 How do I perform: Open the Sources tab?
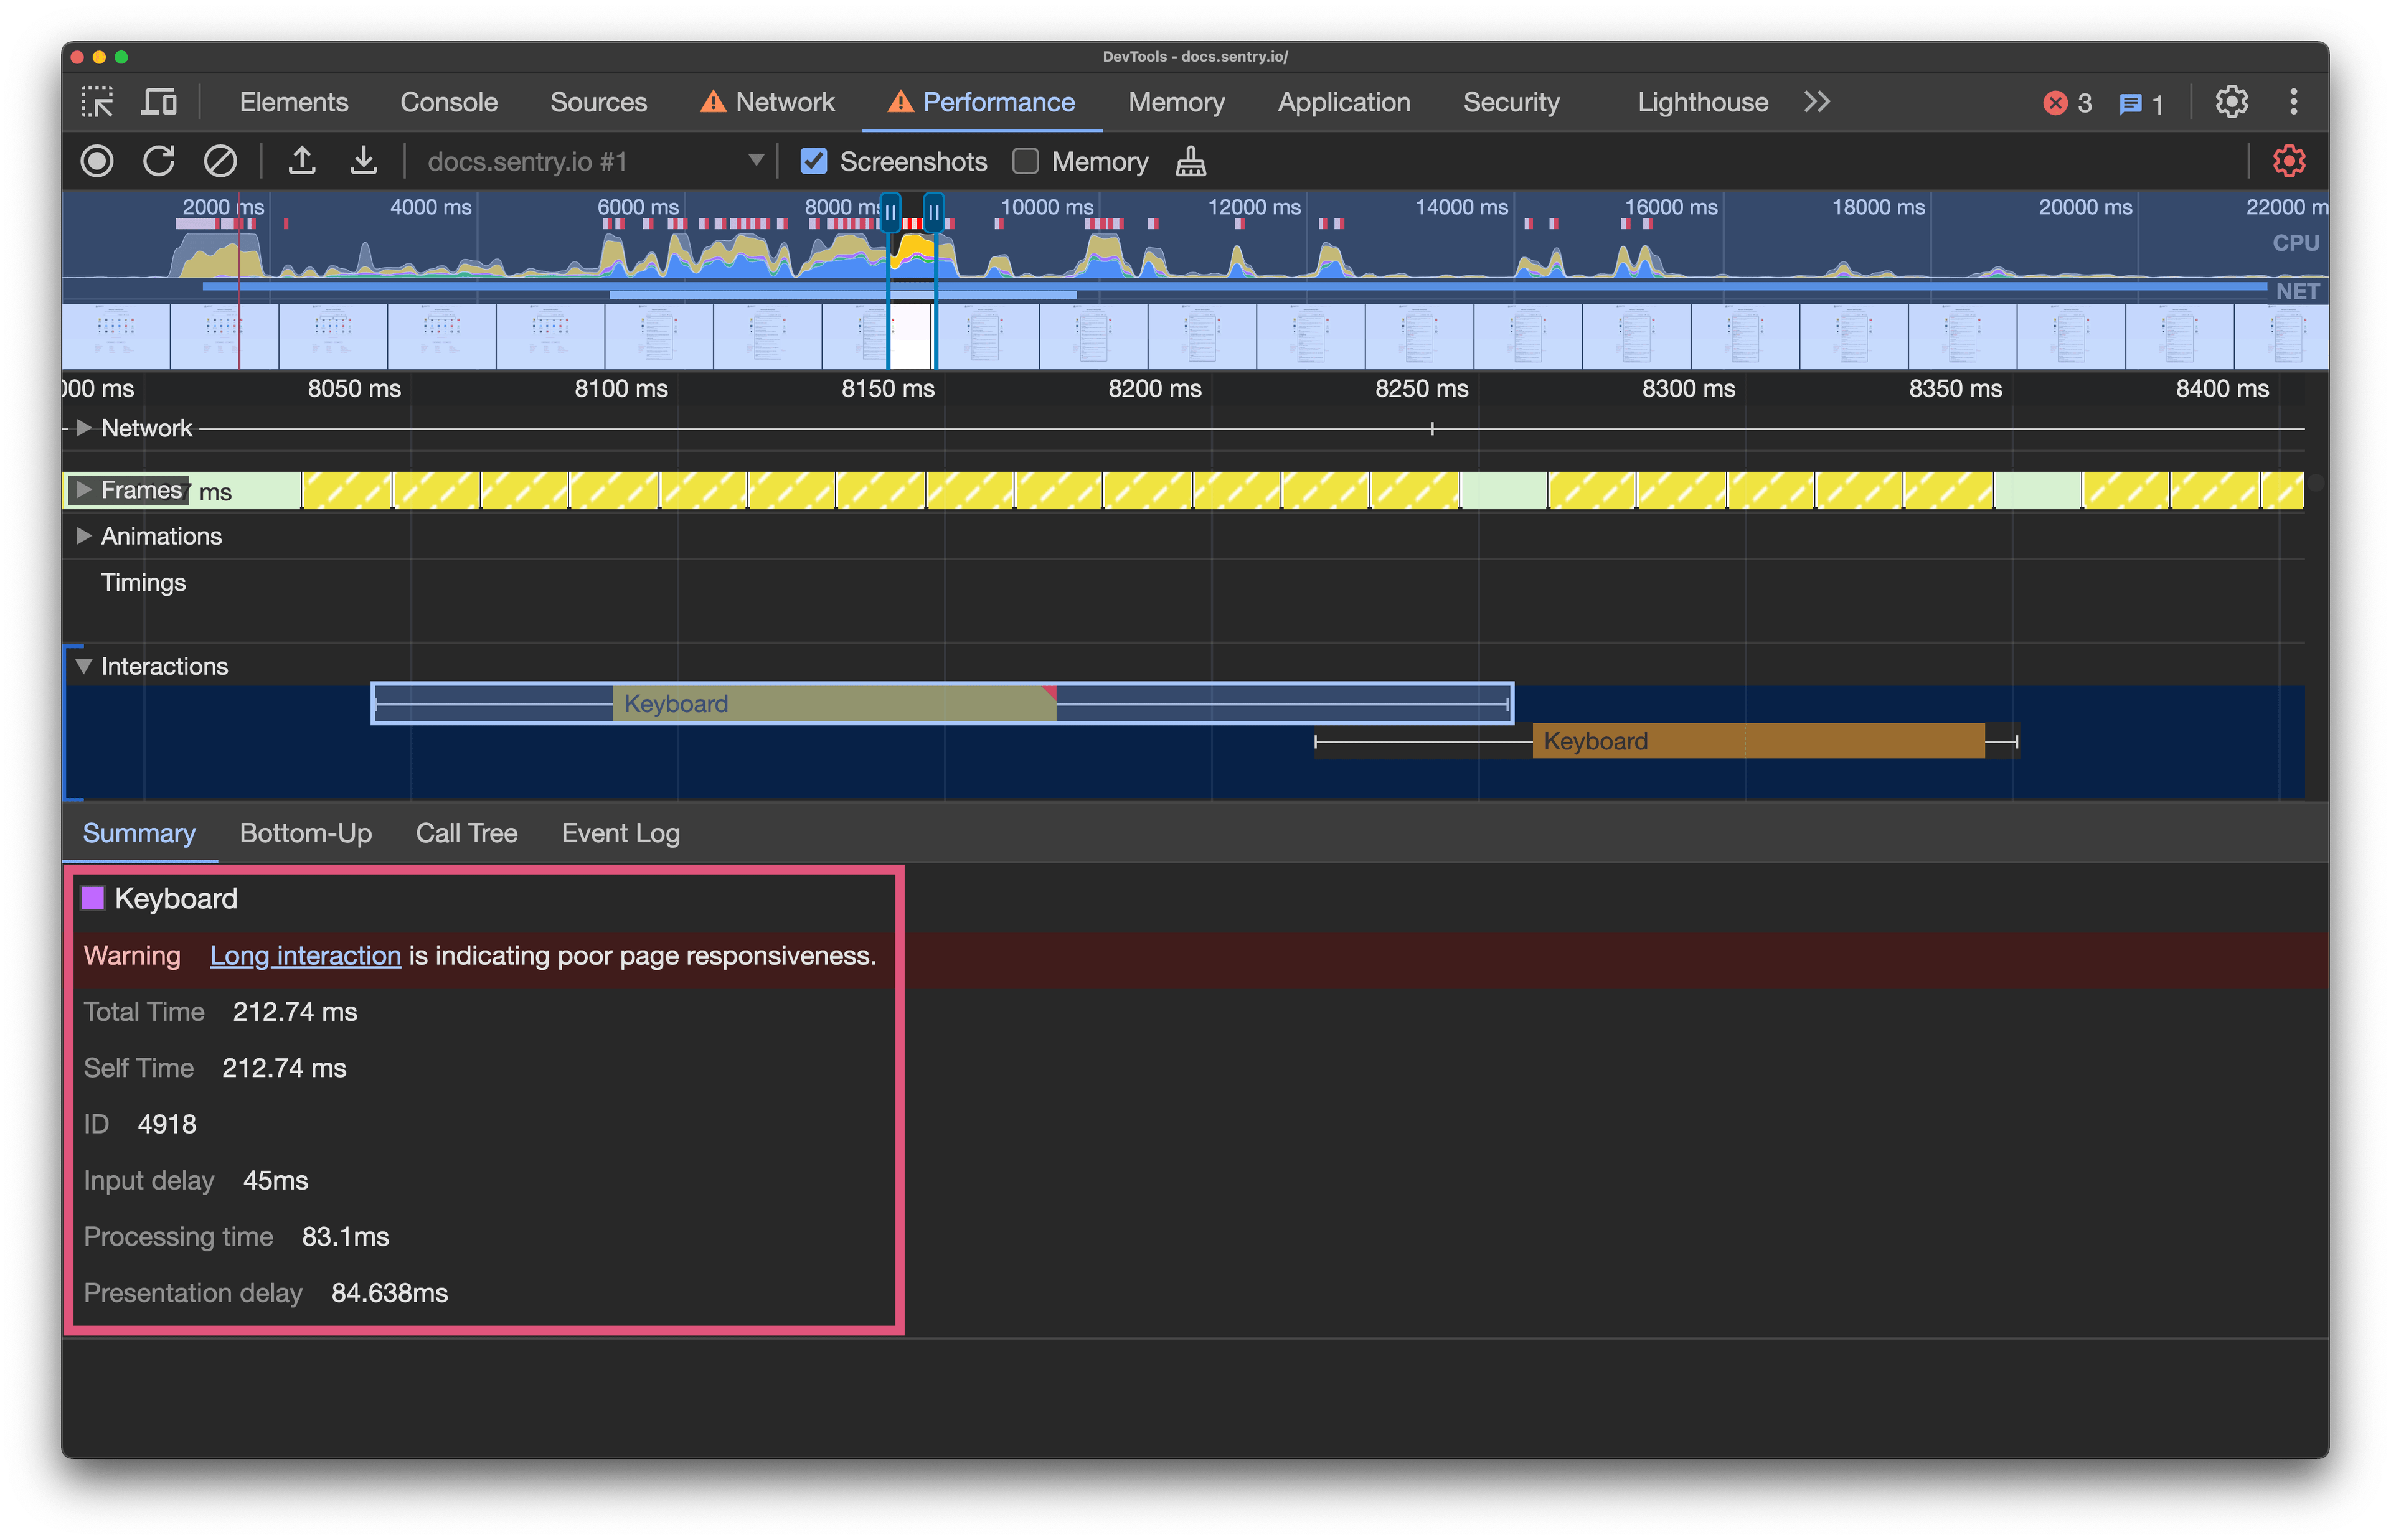[x=598, y=102]
